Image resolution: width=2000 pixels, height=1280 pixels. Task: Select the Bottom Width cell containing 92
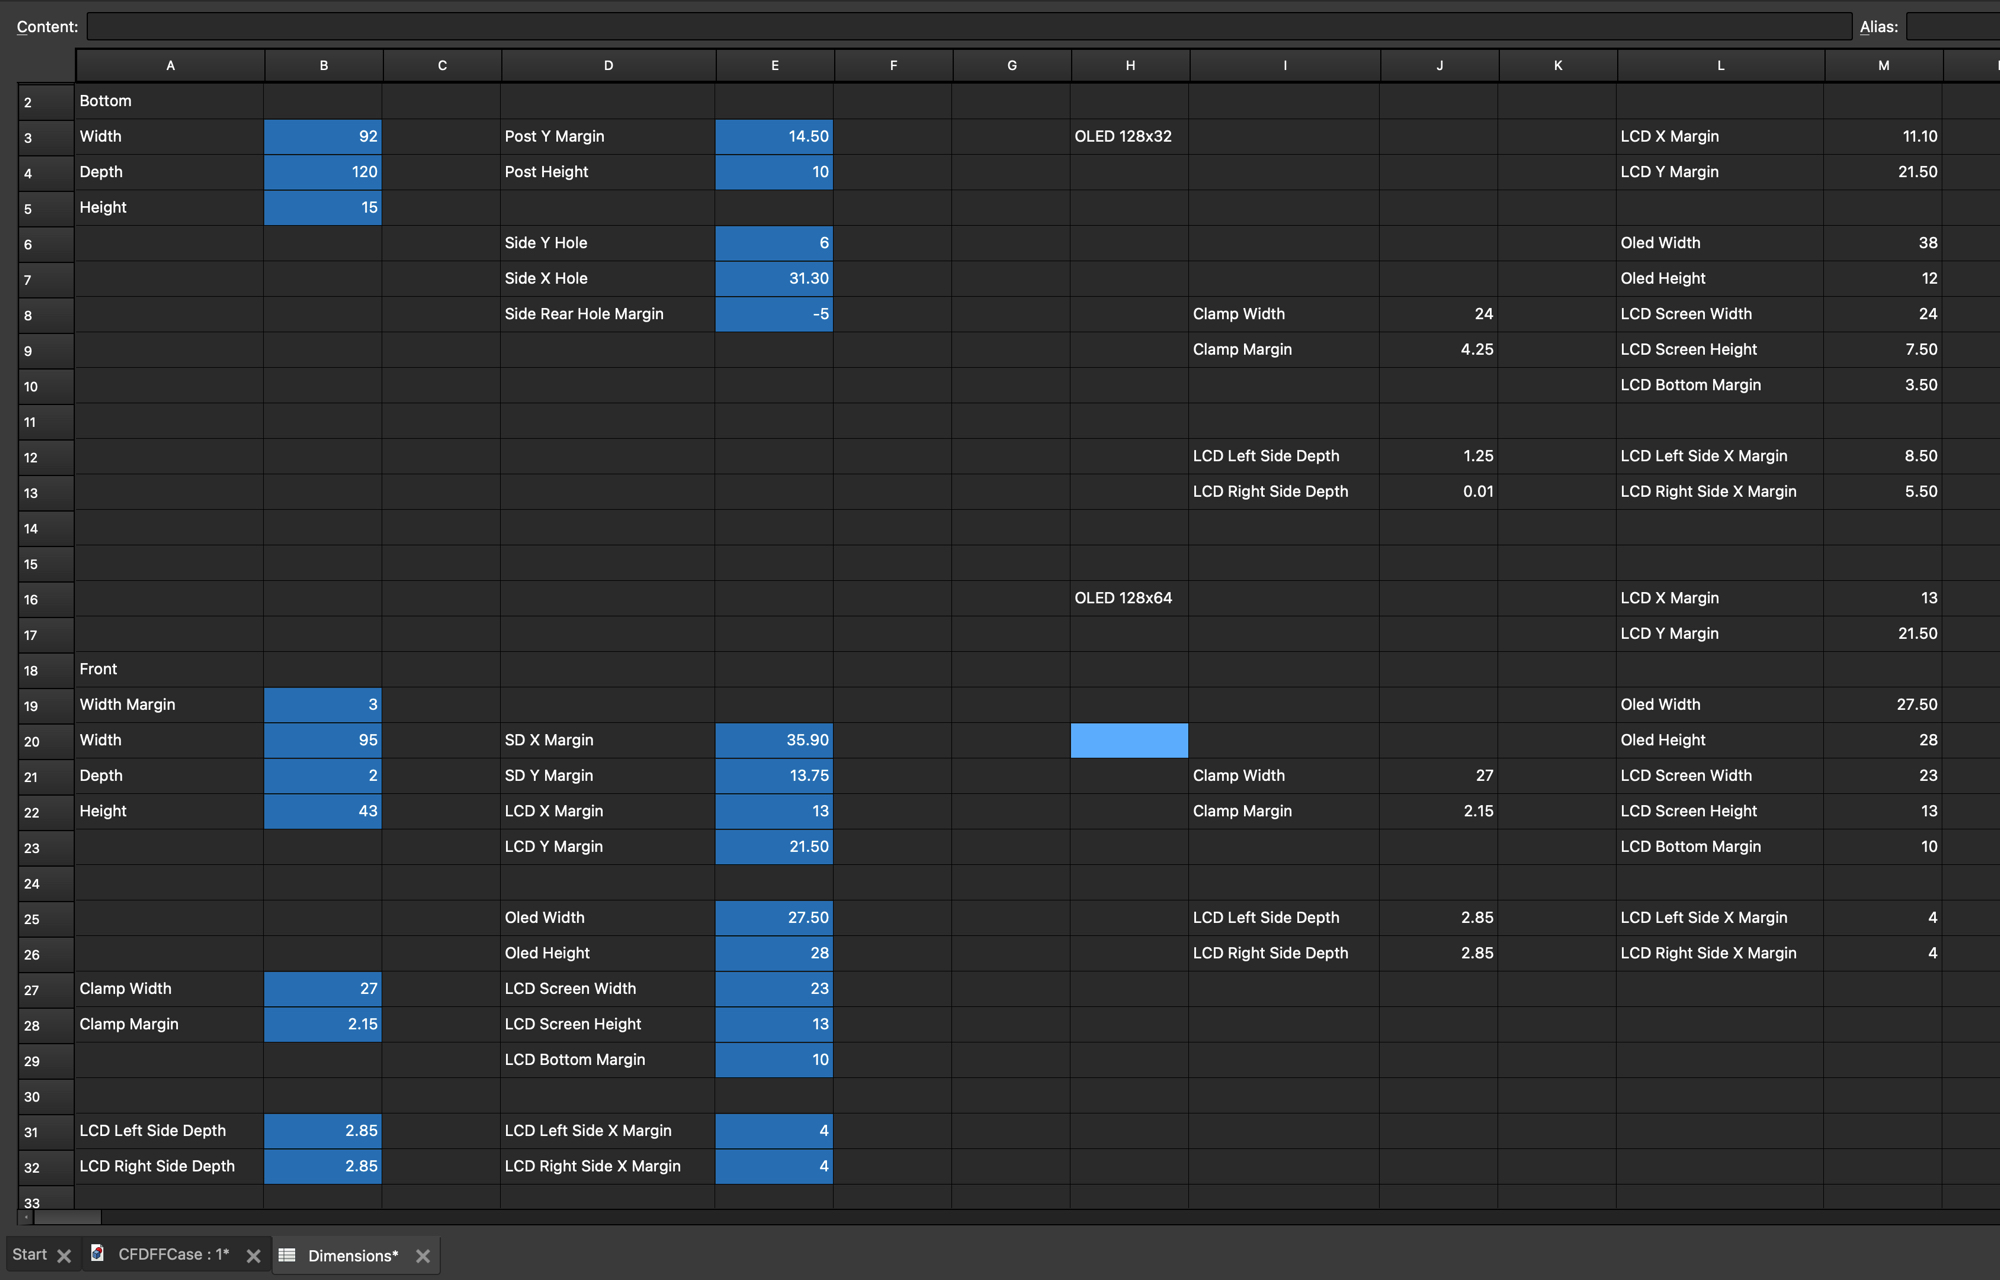click(323, 137)
